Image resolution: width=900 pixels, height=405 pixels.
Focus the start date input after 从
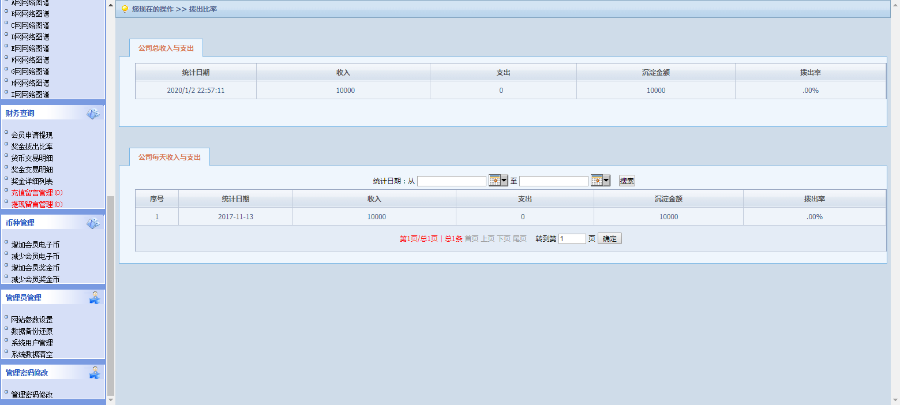[x=452, y=181]
